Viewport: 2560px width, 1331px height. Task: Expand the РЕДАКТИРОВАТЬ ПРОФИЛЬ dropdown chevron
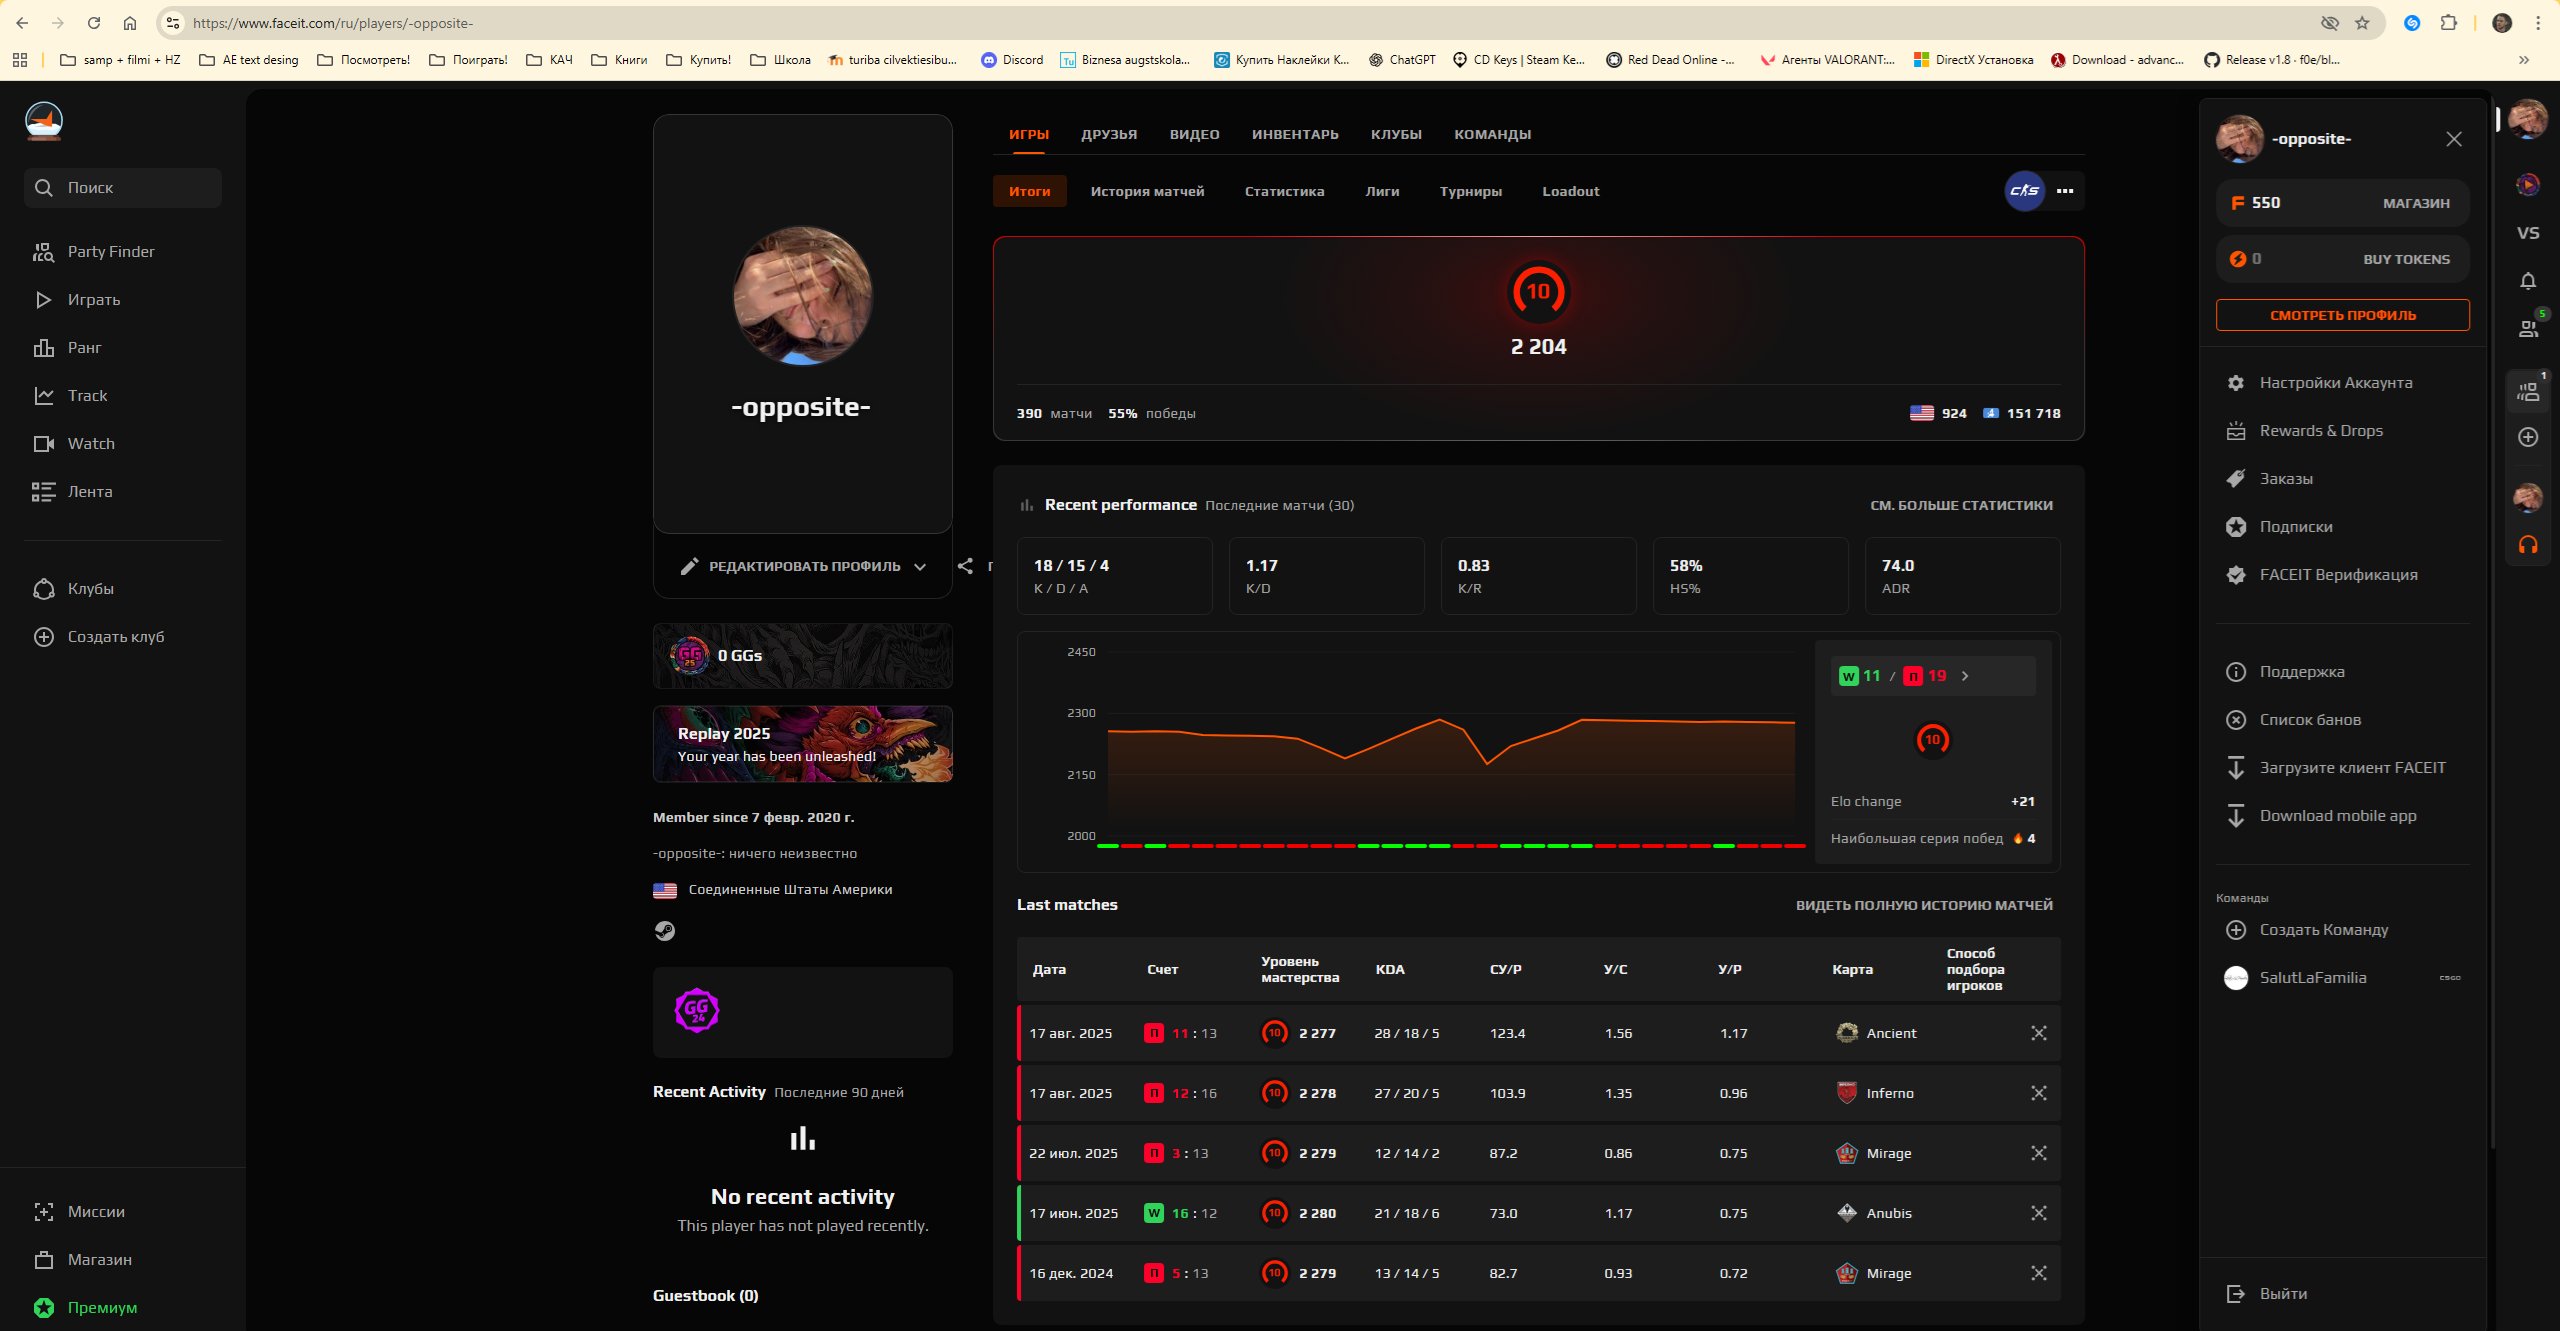(921, 566)
